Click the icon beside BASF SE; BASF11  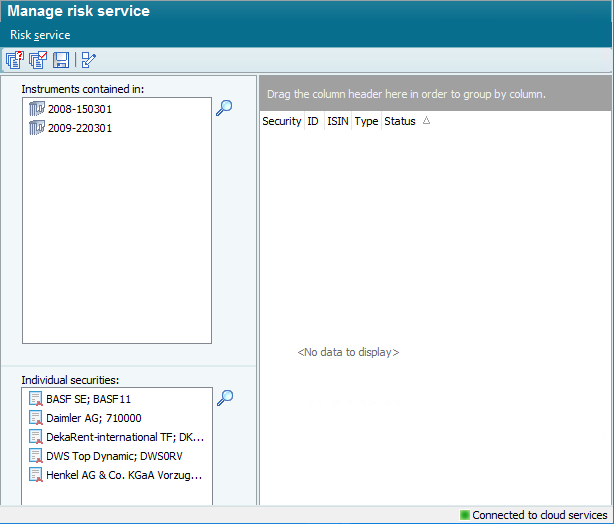pos(36,399)
